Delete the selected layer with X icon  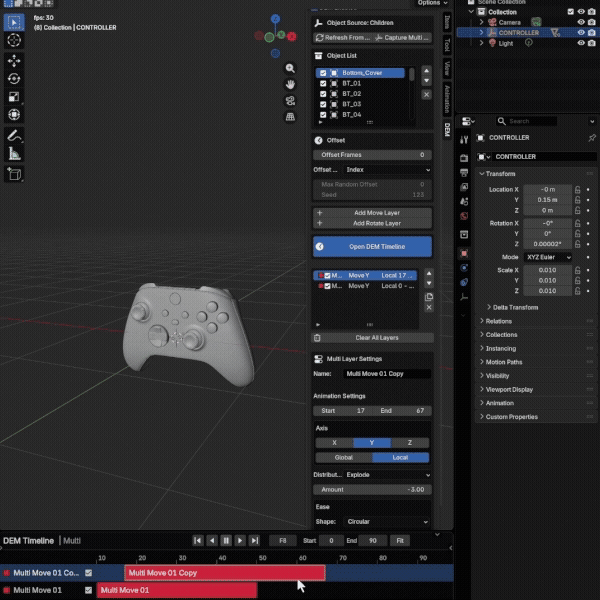click(x=429, y=307)
